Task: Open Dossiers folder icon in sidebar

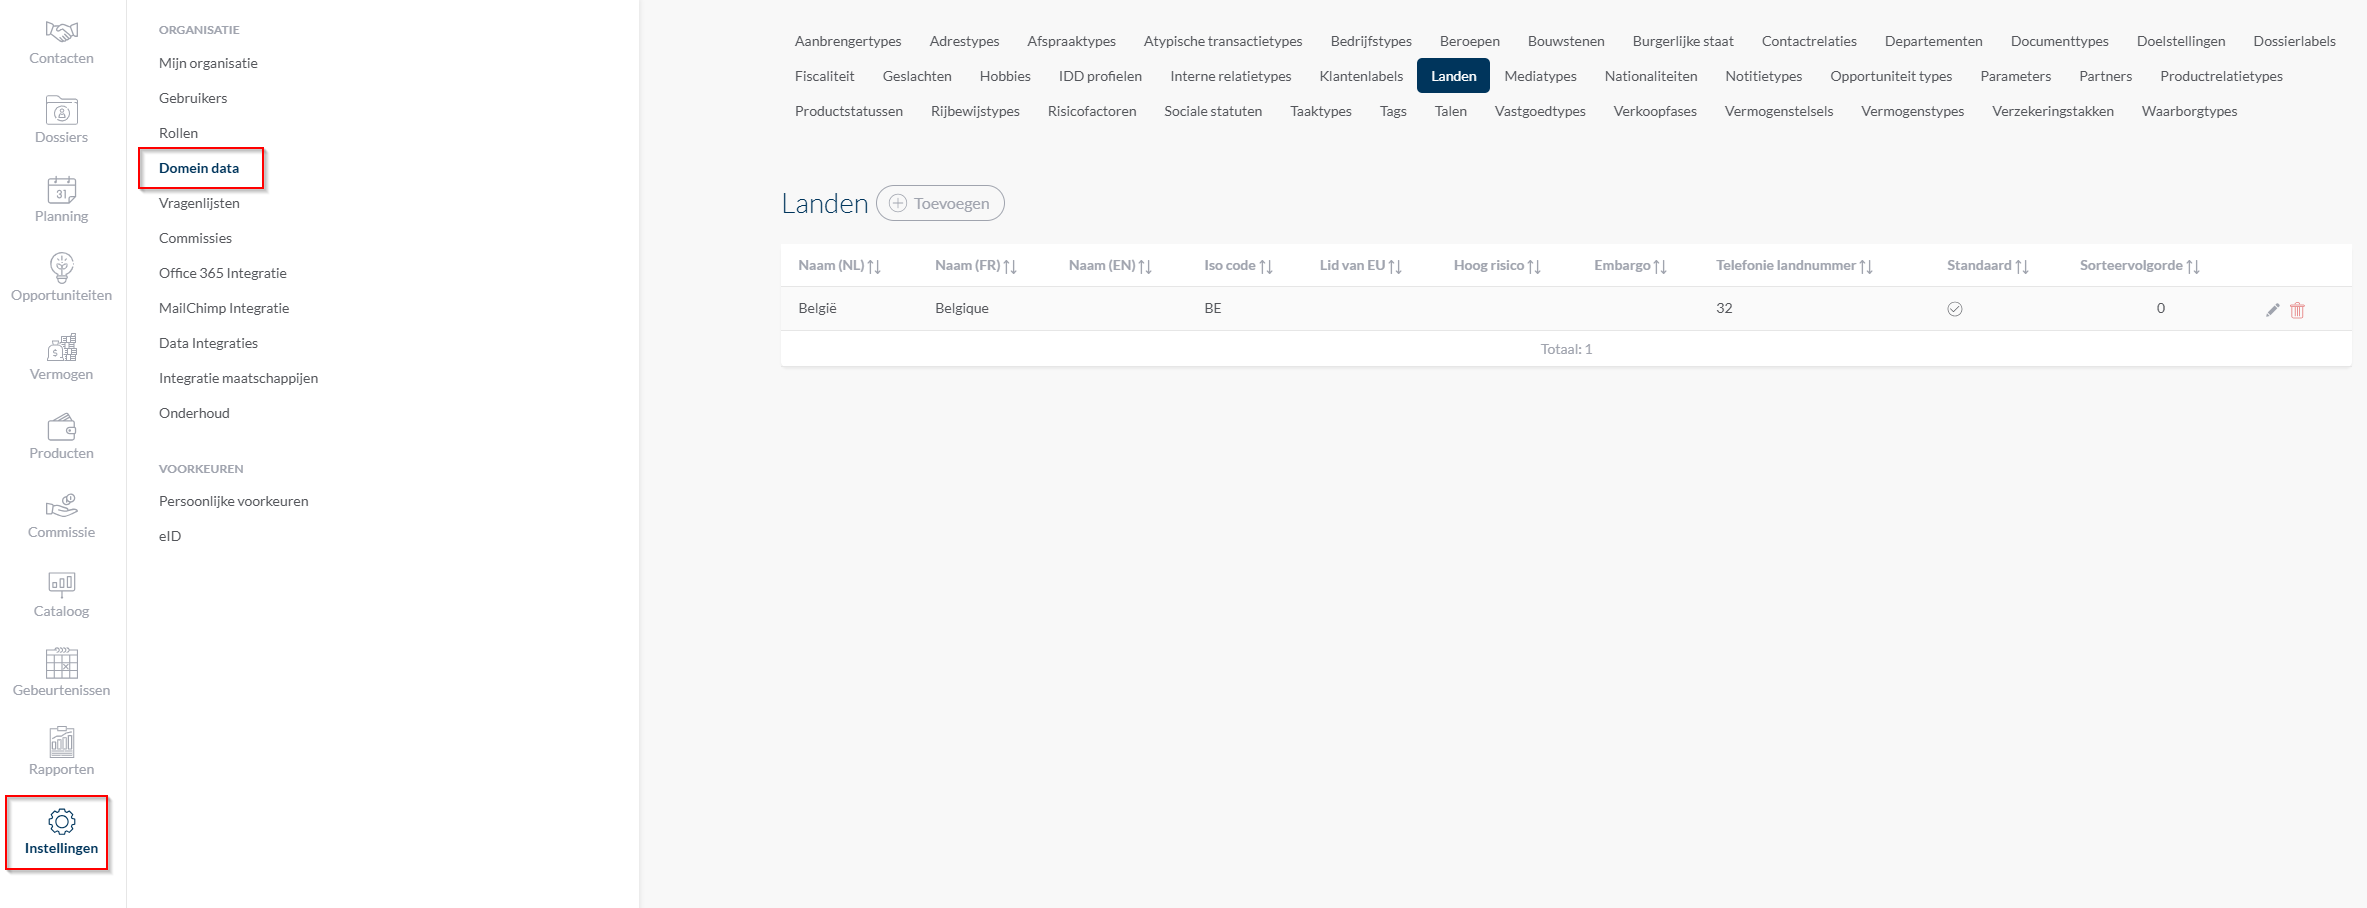Action: (x=61, y=111)
